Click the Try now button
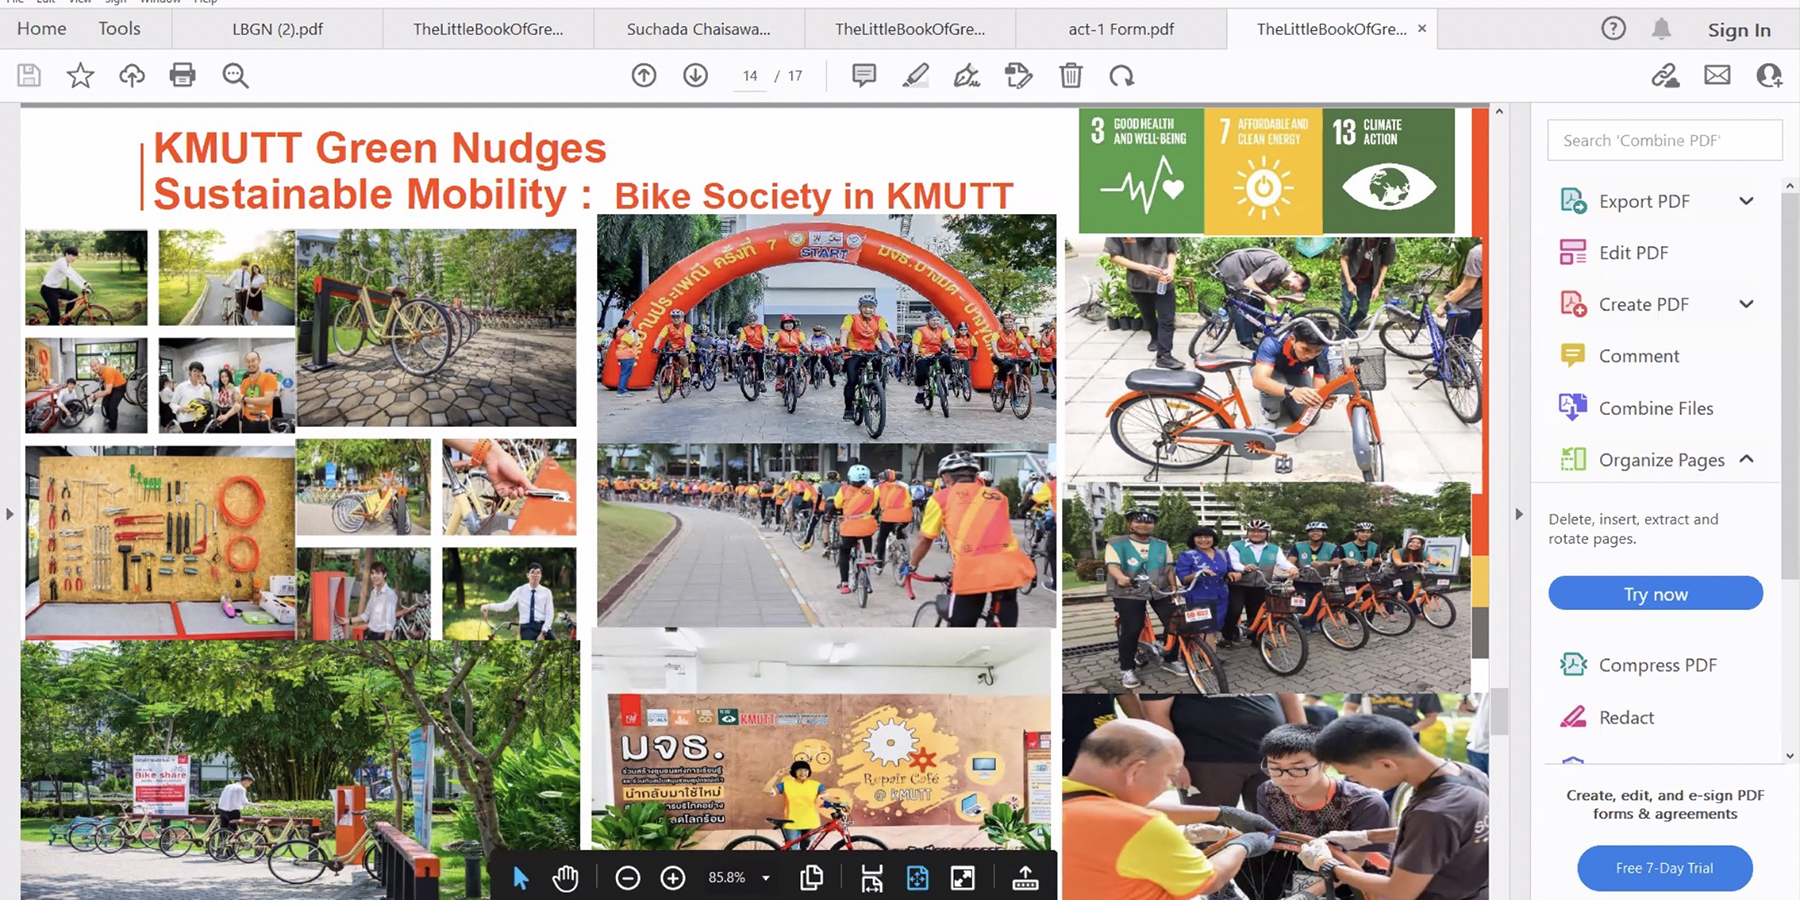 click(x=1655, y=592)
